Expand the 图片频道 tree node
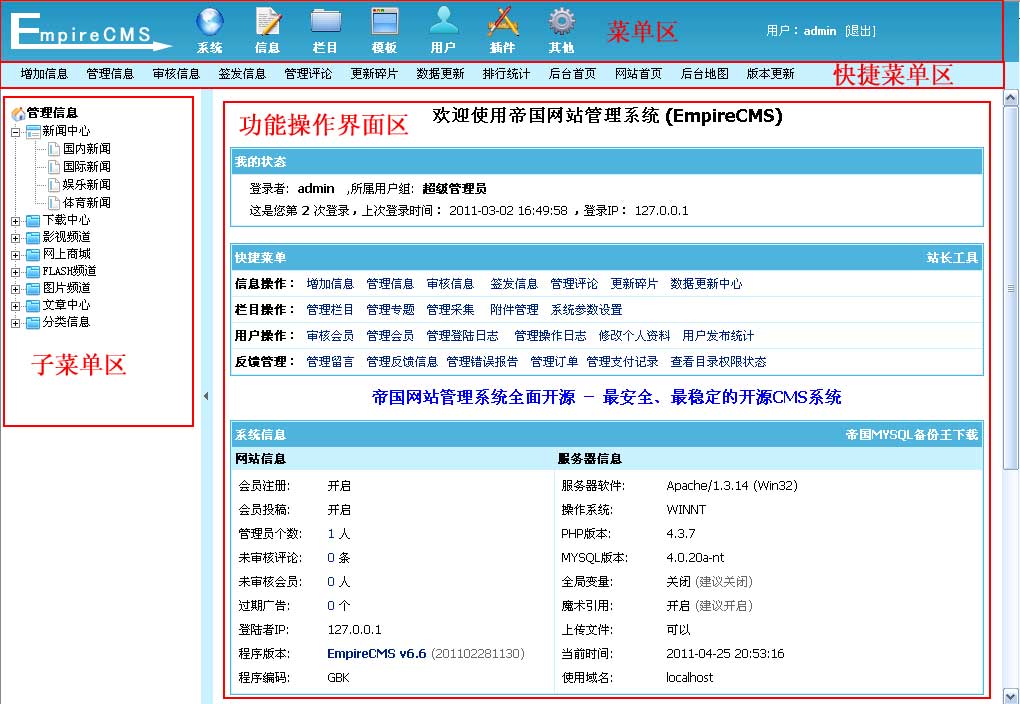 (16, 288)
